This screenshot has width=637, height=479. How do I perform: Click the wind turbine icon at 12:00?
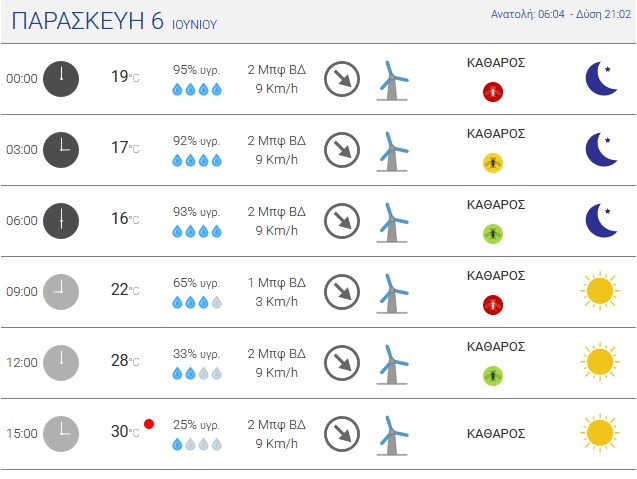(x=392, y=364)
